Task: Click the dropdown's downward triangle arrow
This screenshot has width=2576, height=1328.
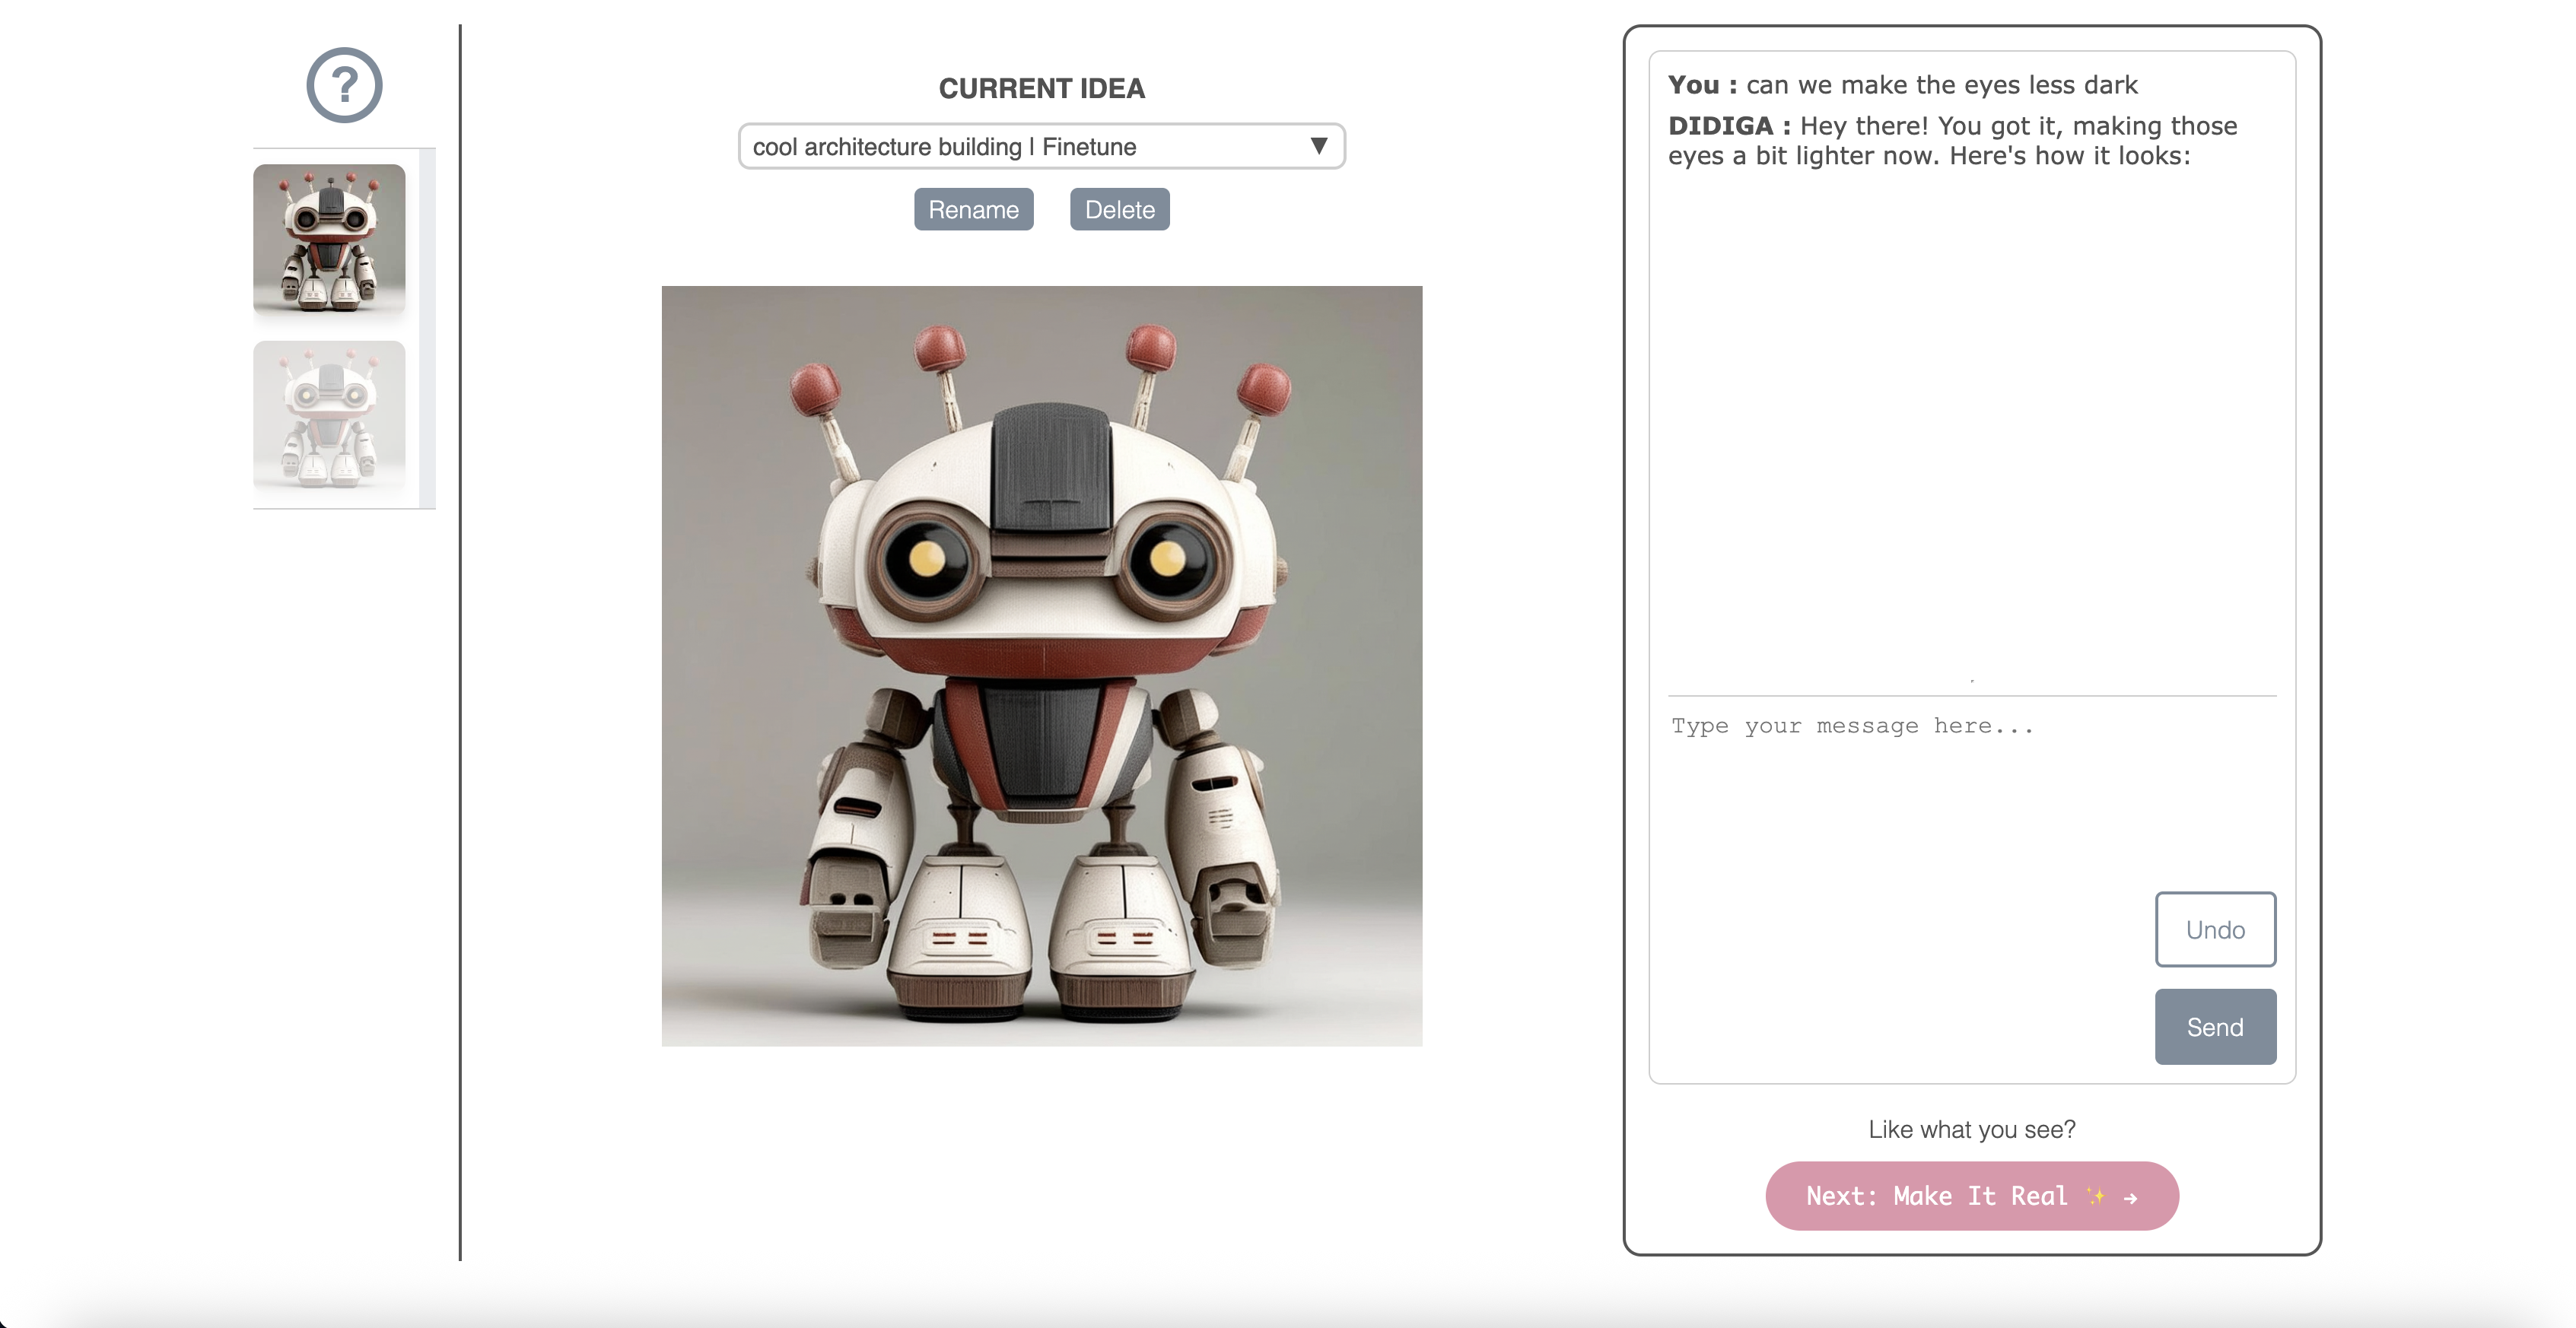Action: point(1319,146)
